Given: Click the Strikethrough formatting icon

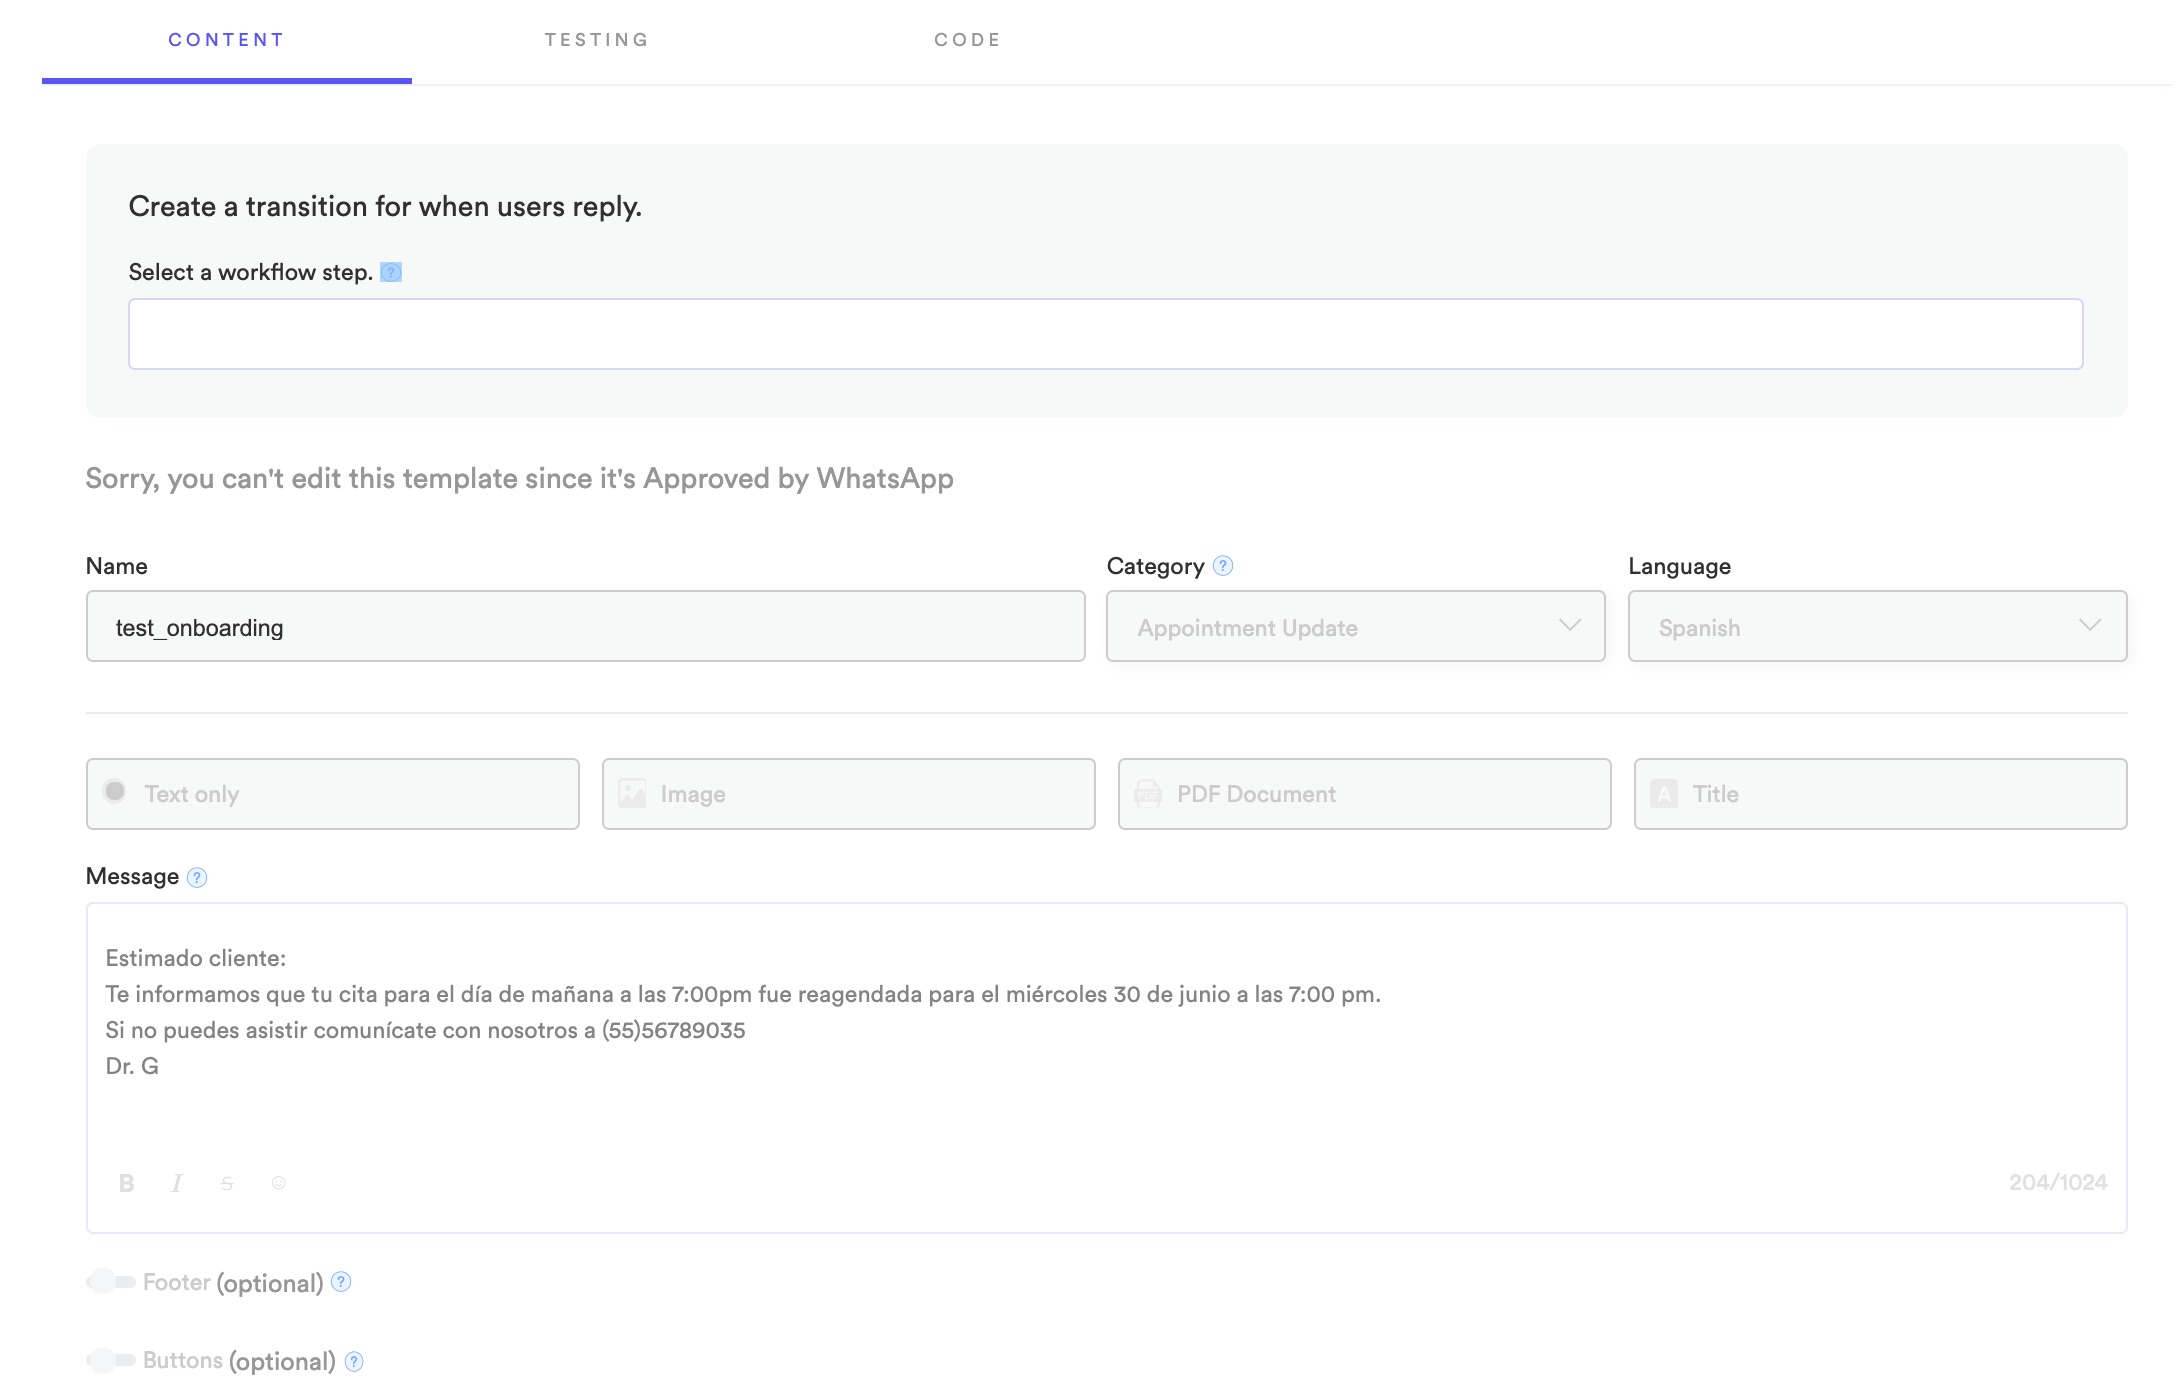Looking at the screenshot, I should [227, 1183].
